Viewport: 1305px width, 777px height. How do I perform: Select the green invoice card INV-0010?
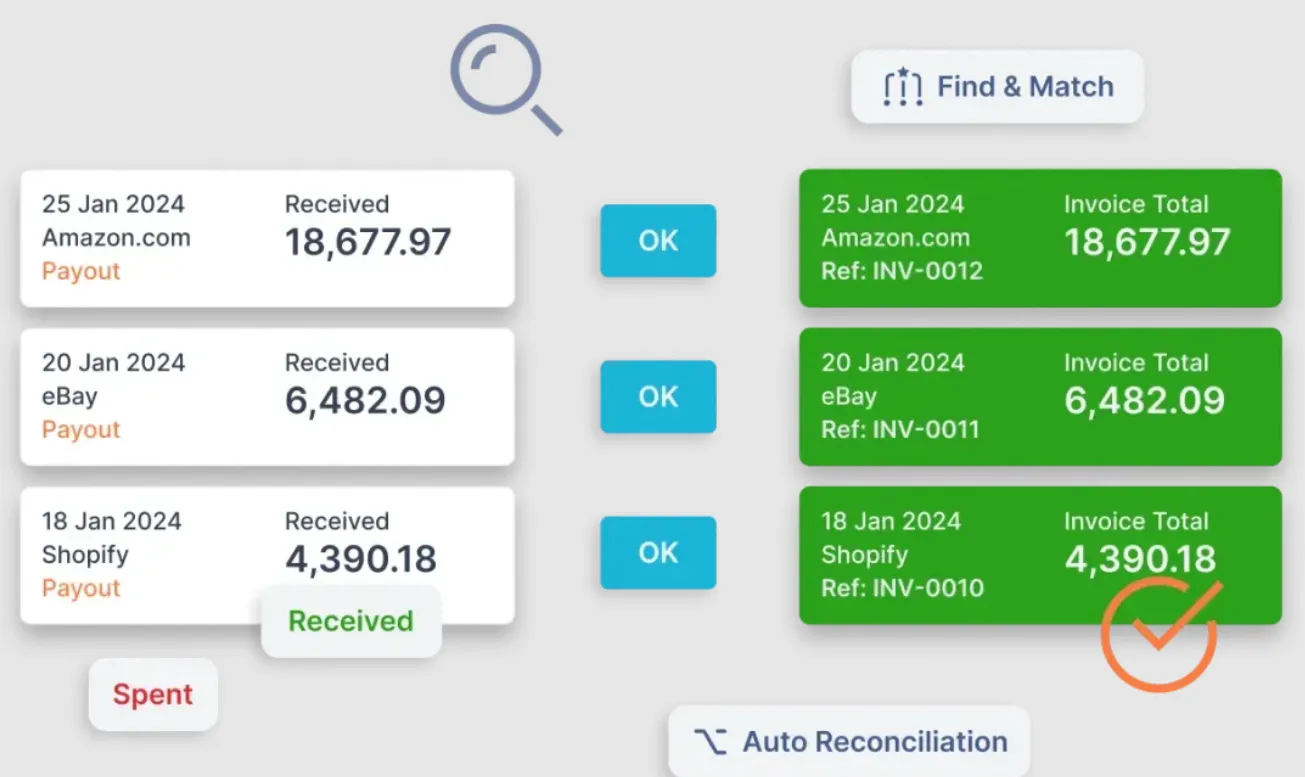coord(1040,555)
